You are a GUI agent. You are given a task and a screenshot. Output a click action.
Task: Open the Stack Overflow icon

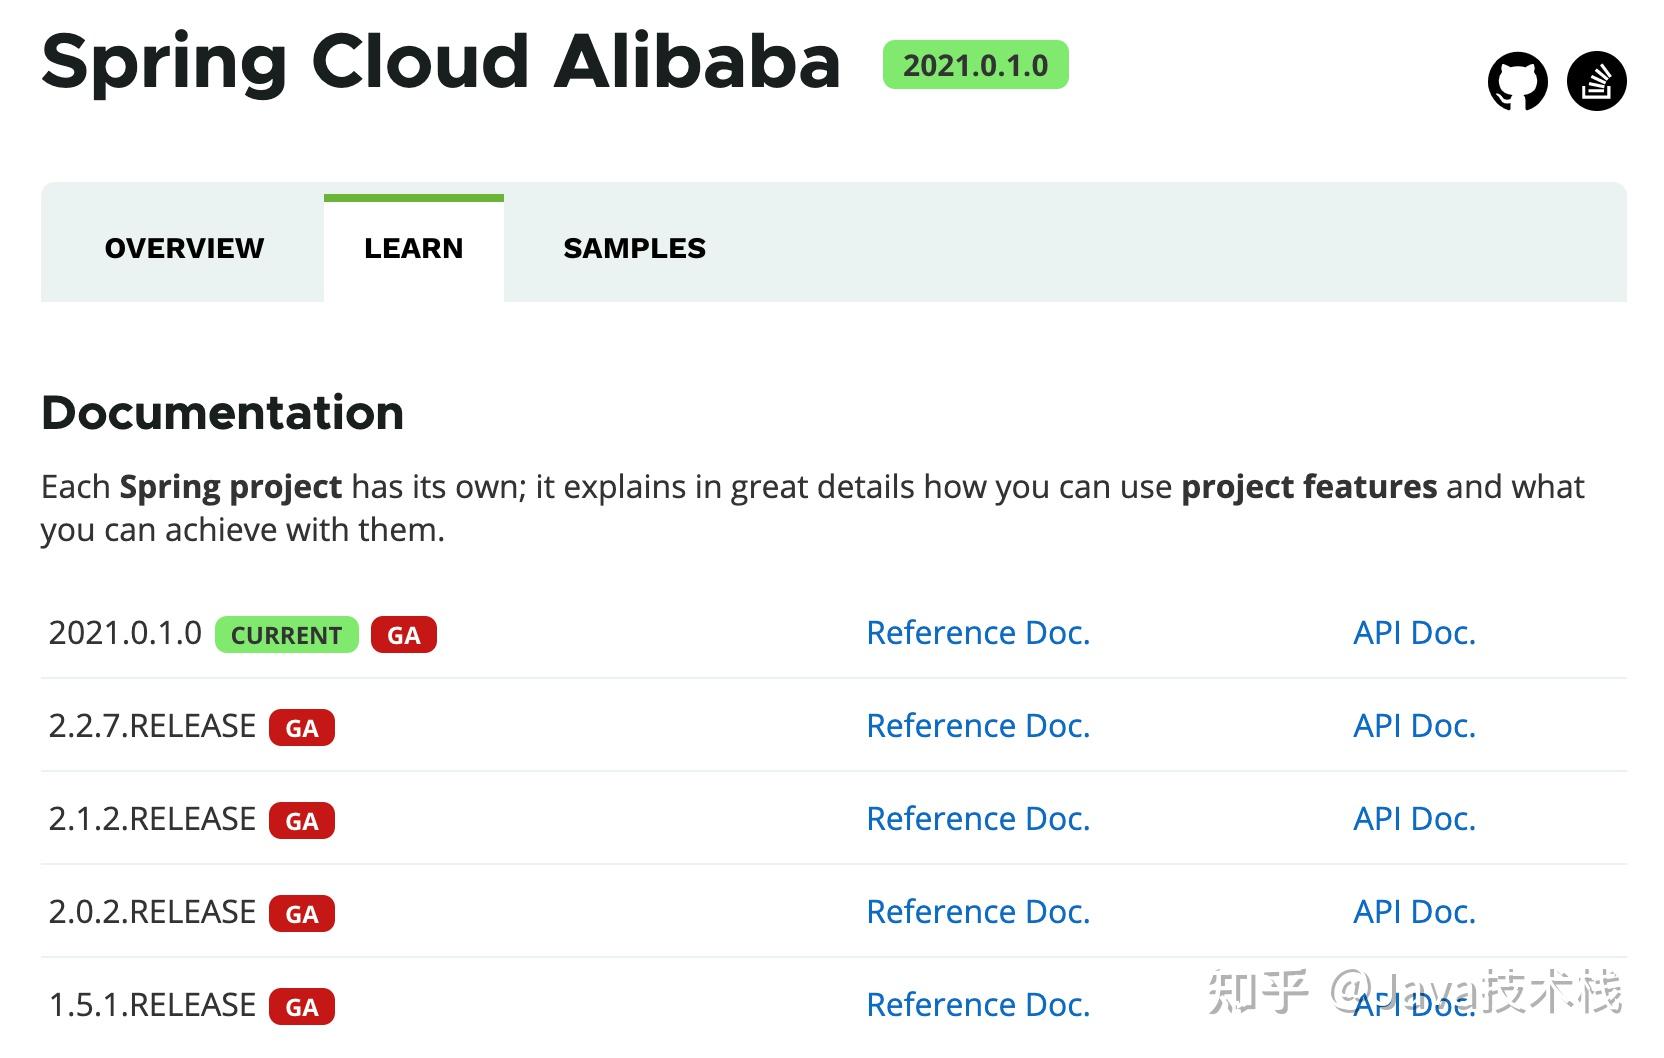tap(1597, 80)
